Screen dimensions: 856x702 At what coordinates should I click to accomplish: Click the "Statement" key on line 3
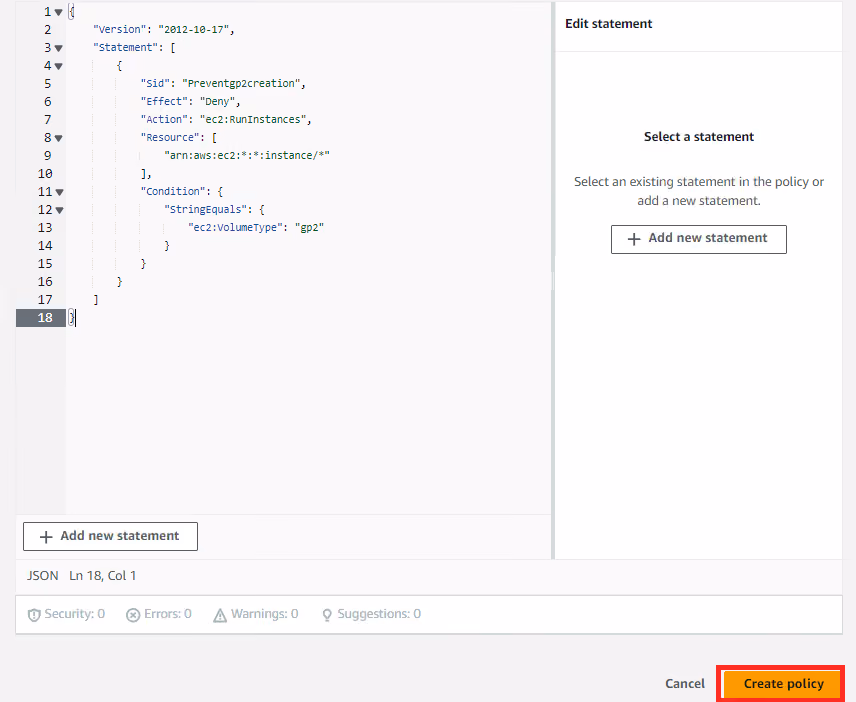pos(126,47)
